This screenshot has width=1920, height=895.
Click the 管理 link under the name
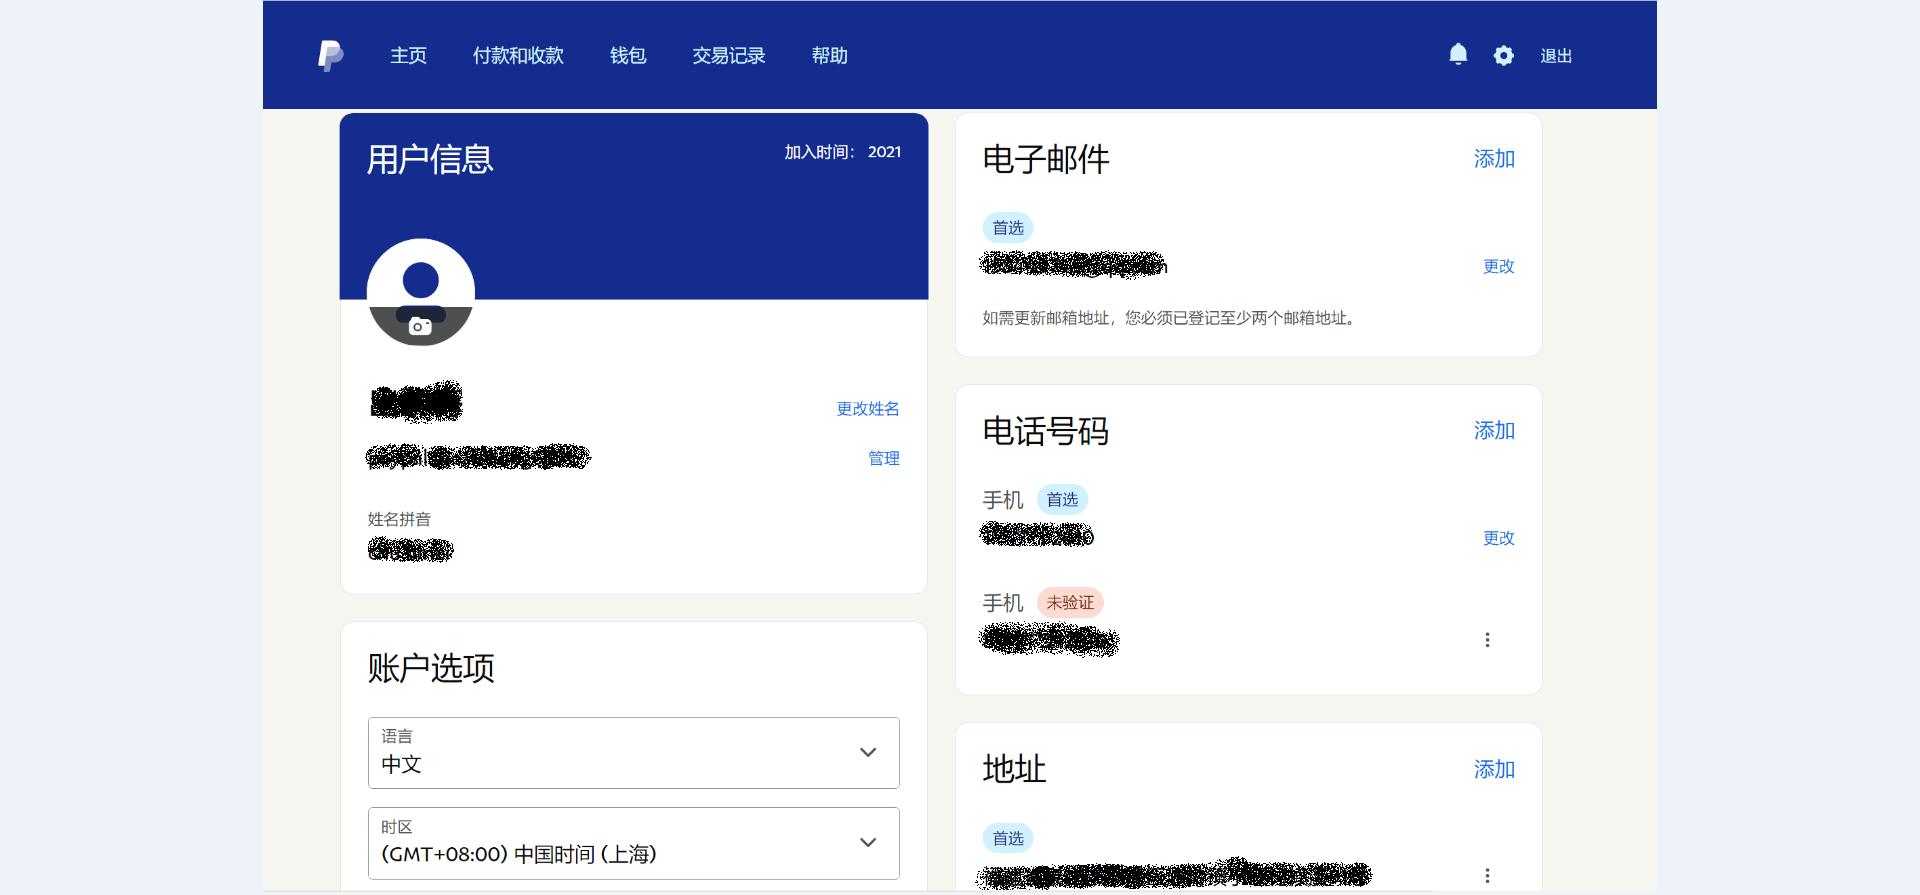coord(883,458)
